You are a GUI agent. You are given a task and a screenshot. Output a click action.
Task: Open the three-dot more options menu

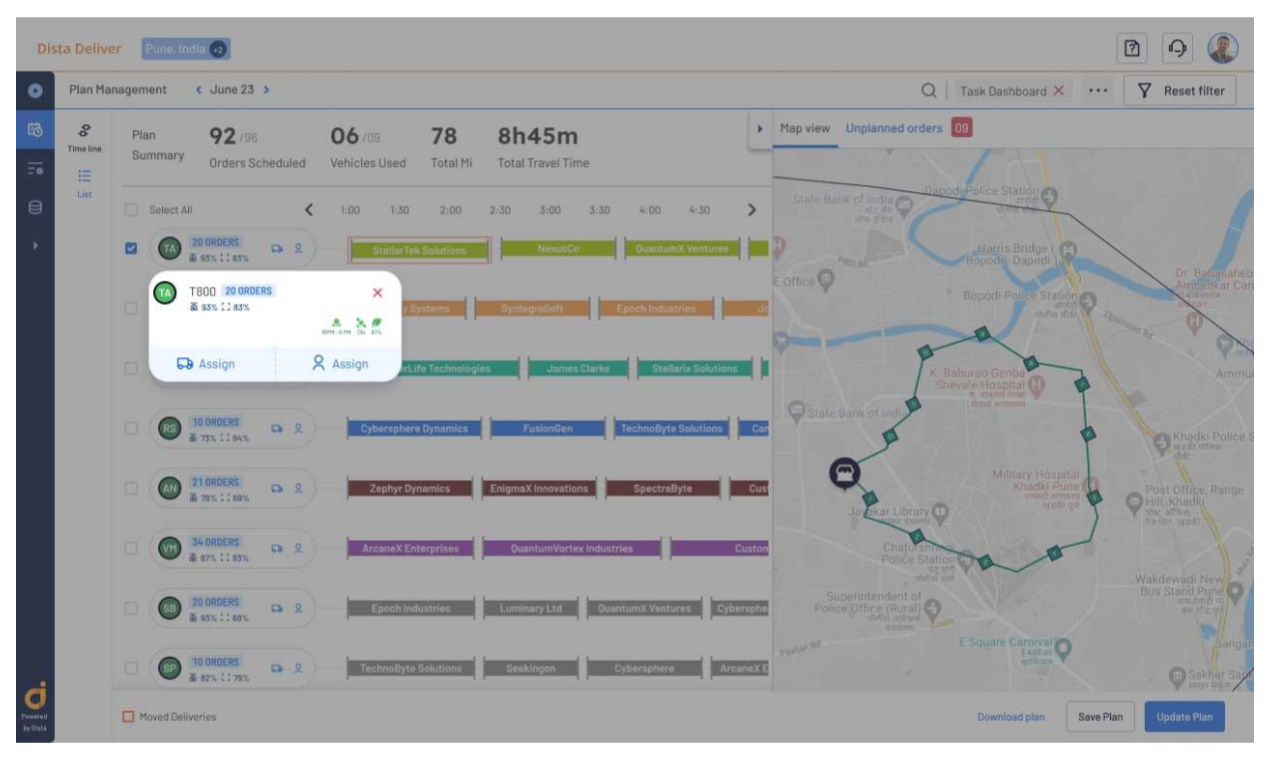click(1099, 91)
